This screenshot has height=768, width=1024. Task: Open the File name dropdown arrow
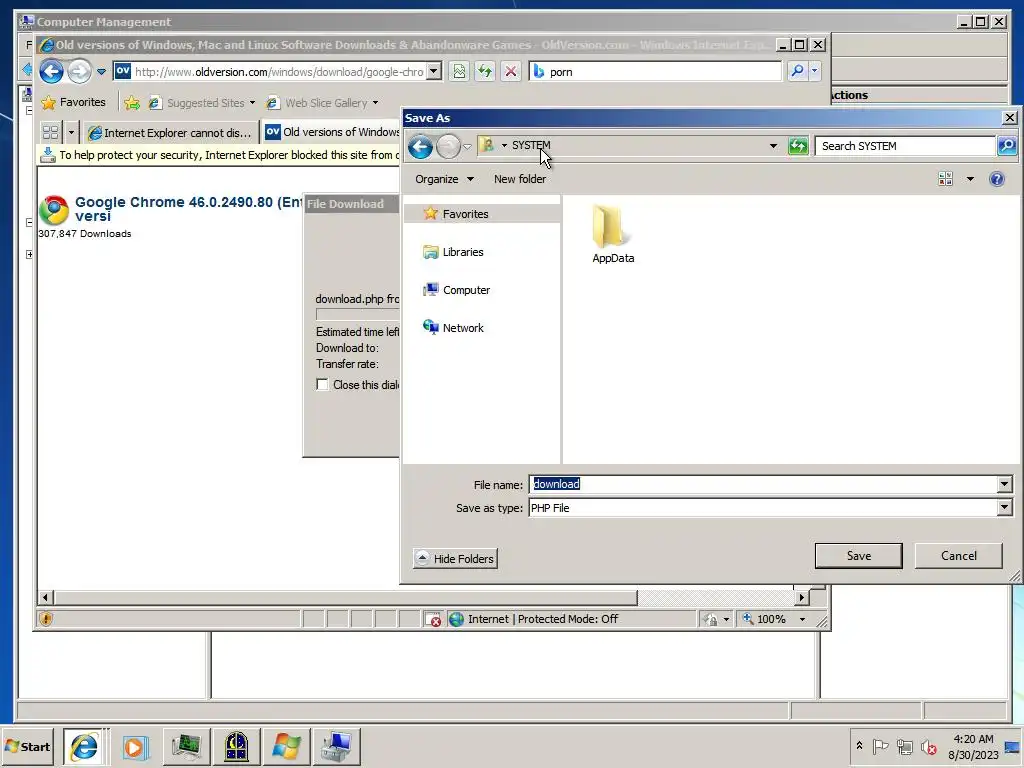[x=1004, y=484]
